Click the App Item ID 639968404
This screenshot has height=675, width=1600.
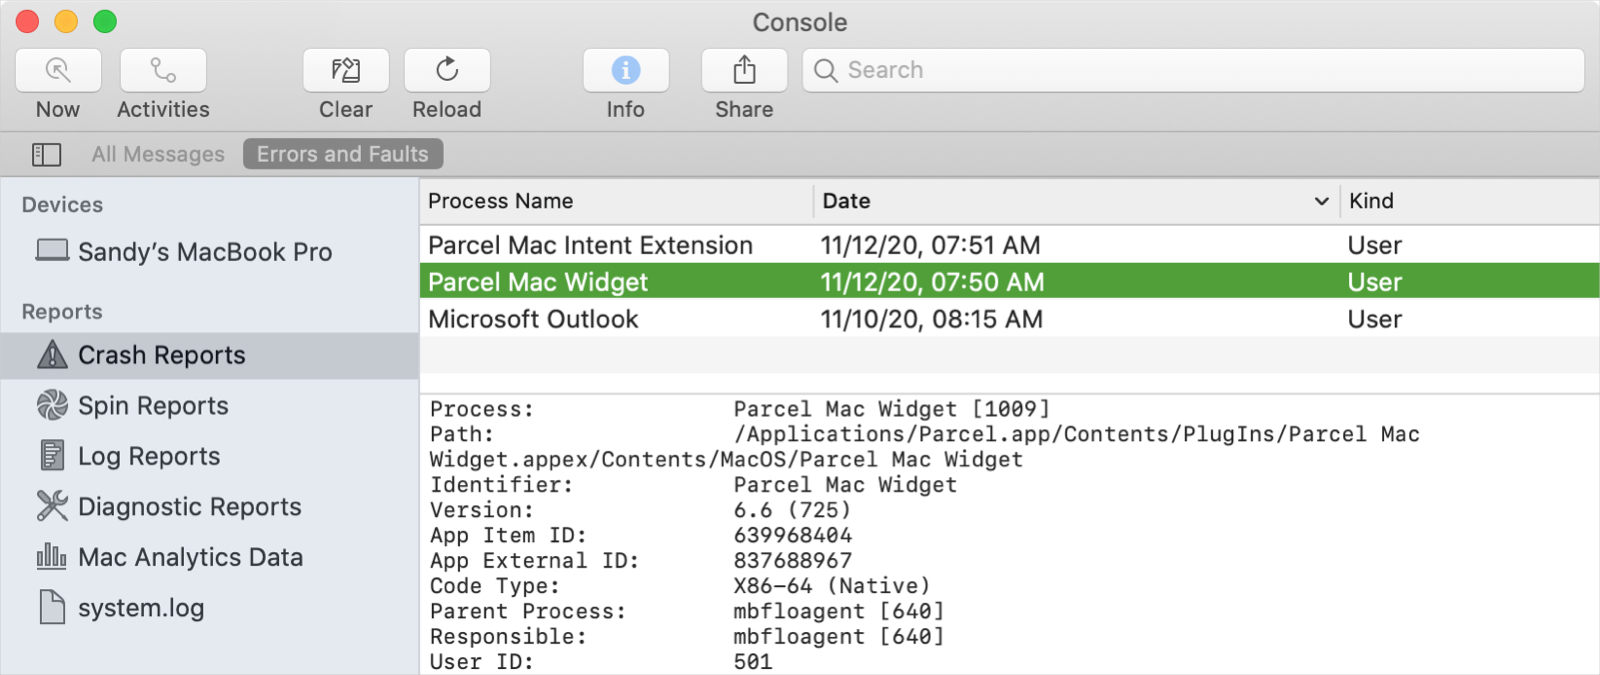point(793,535)
